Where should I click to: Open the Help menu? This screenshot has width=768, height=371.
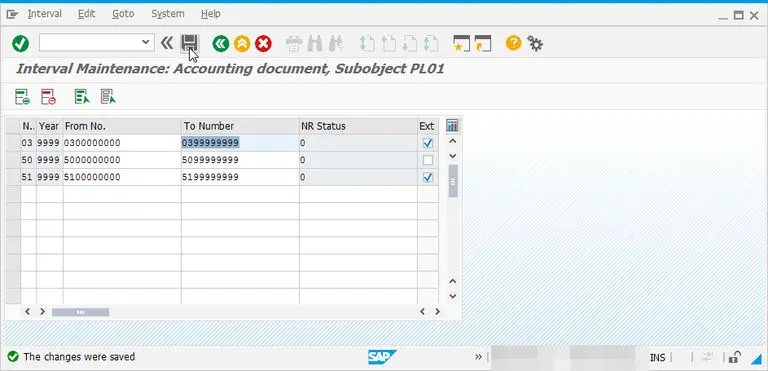point(211,14)
